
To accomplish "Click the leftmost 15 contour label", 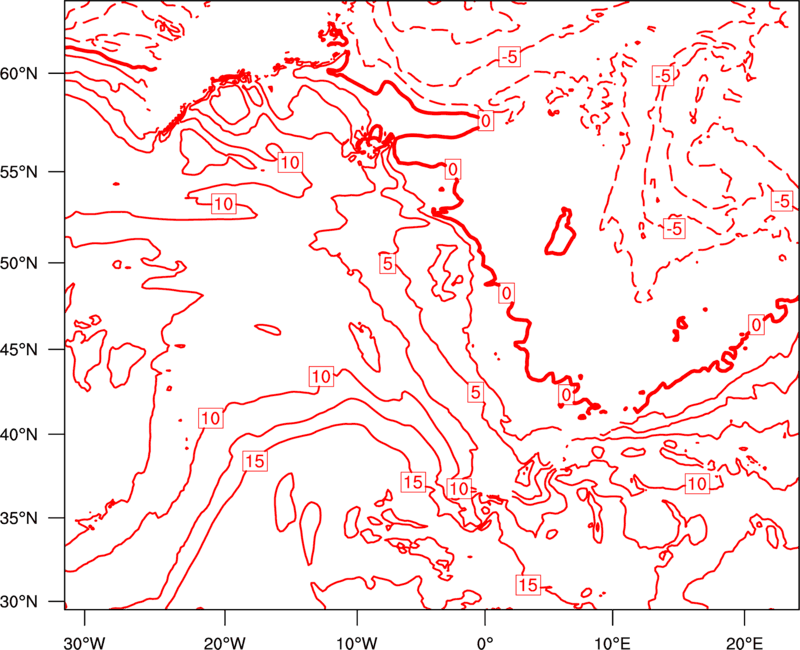I will (x=255, y=461).
